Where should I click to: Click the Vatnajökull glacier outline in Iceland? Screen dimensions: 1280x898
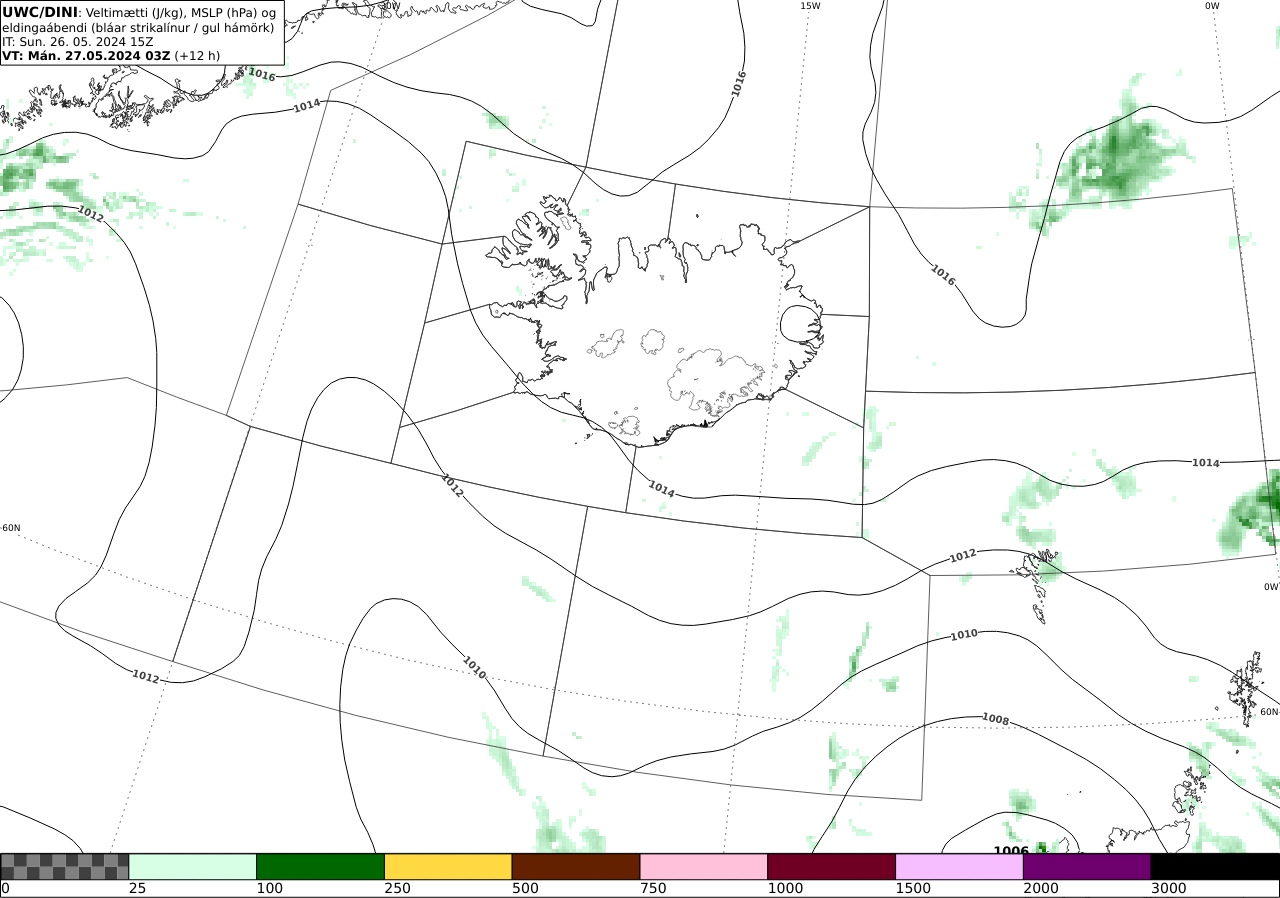pyautogui.click(x=715, y=380)
